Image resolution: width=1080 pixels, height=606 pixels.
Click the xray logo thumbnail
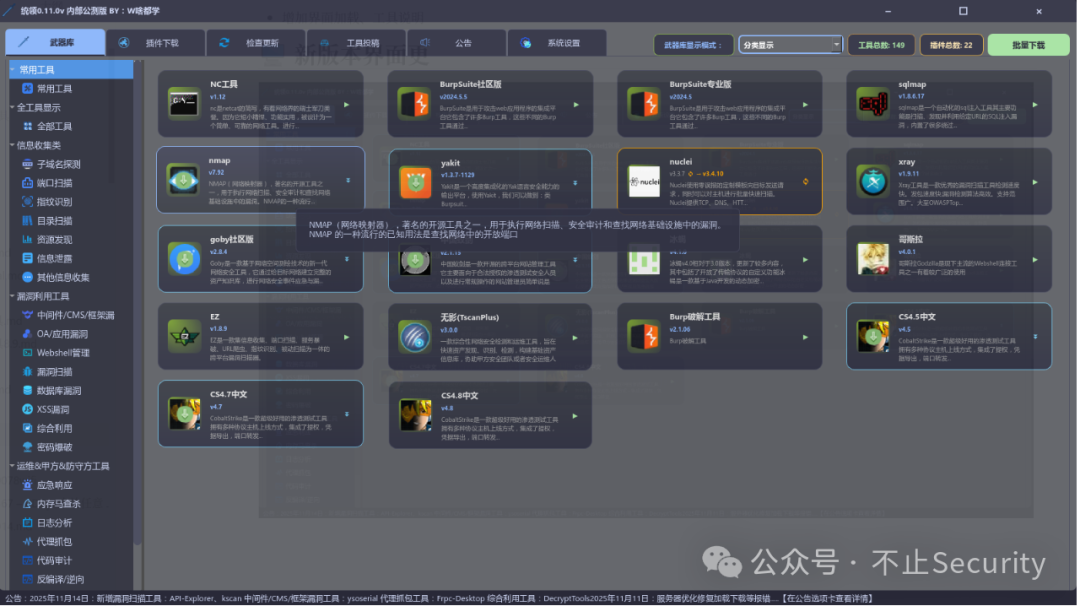click(x=873, y=182)
